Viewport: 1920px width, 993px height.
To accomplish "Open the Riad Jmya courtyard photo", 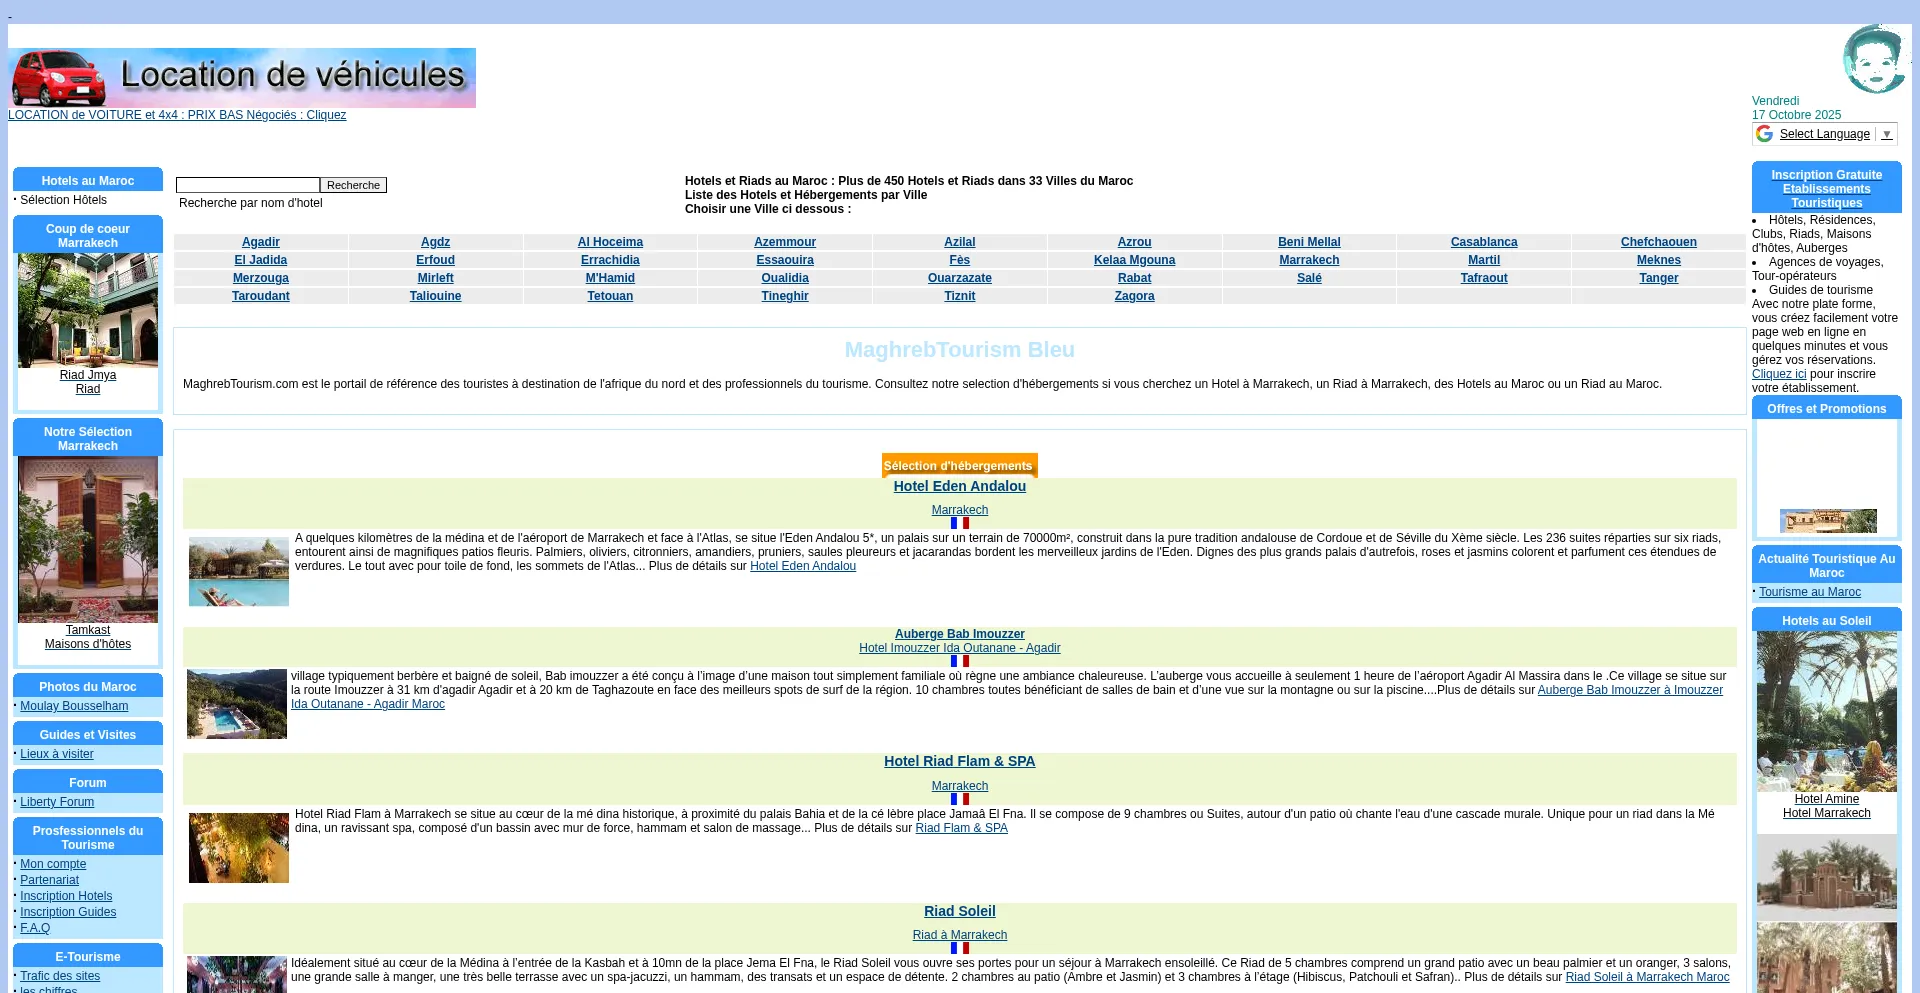I will point(88,310).
